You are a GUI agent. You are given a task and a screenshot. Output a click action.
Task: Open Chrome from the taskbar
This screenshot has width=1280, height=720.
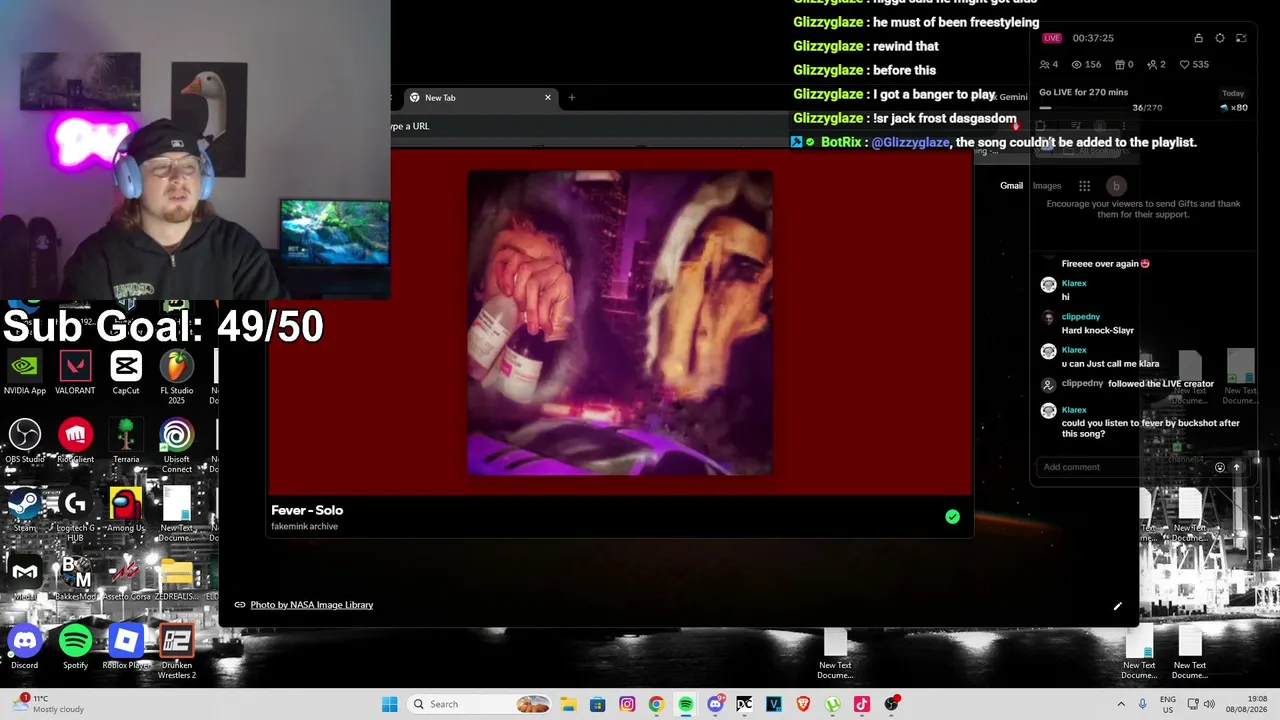click(656, 704)
